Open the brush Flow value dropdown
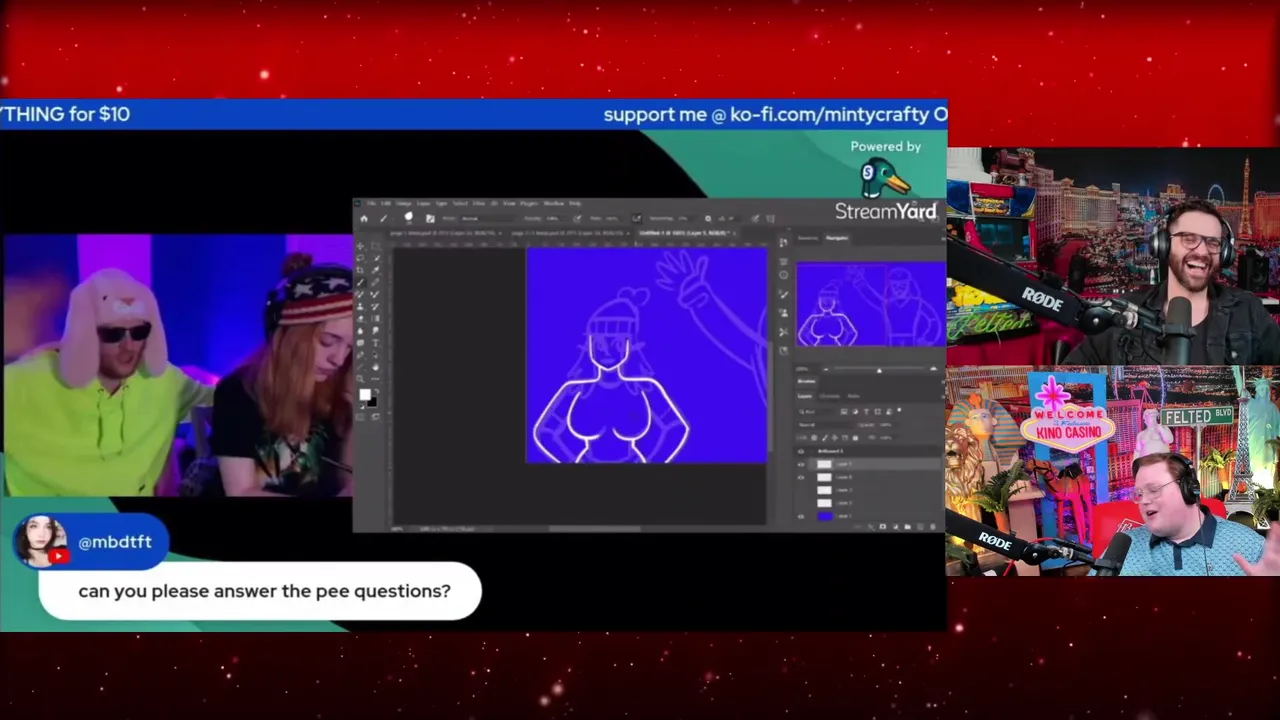Viewport: 1280px width, 720px height. tap(612, 219)
